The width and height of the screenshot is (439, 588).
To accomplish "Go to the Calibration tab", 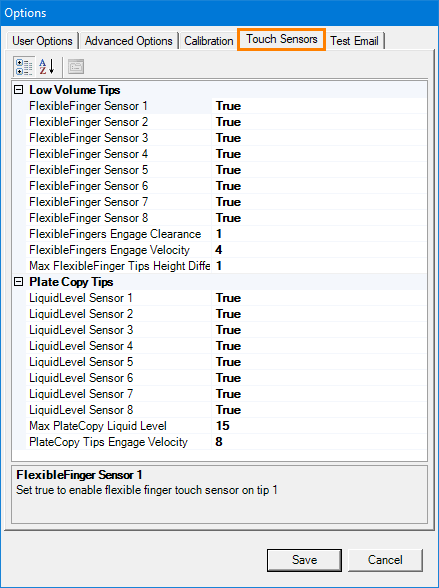I will click(208, 40).
